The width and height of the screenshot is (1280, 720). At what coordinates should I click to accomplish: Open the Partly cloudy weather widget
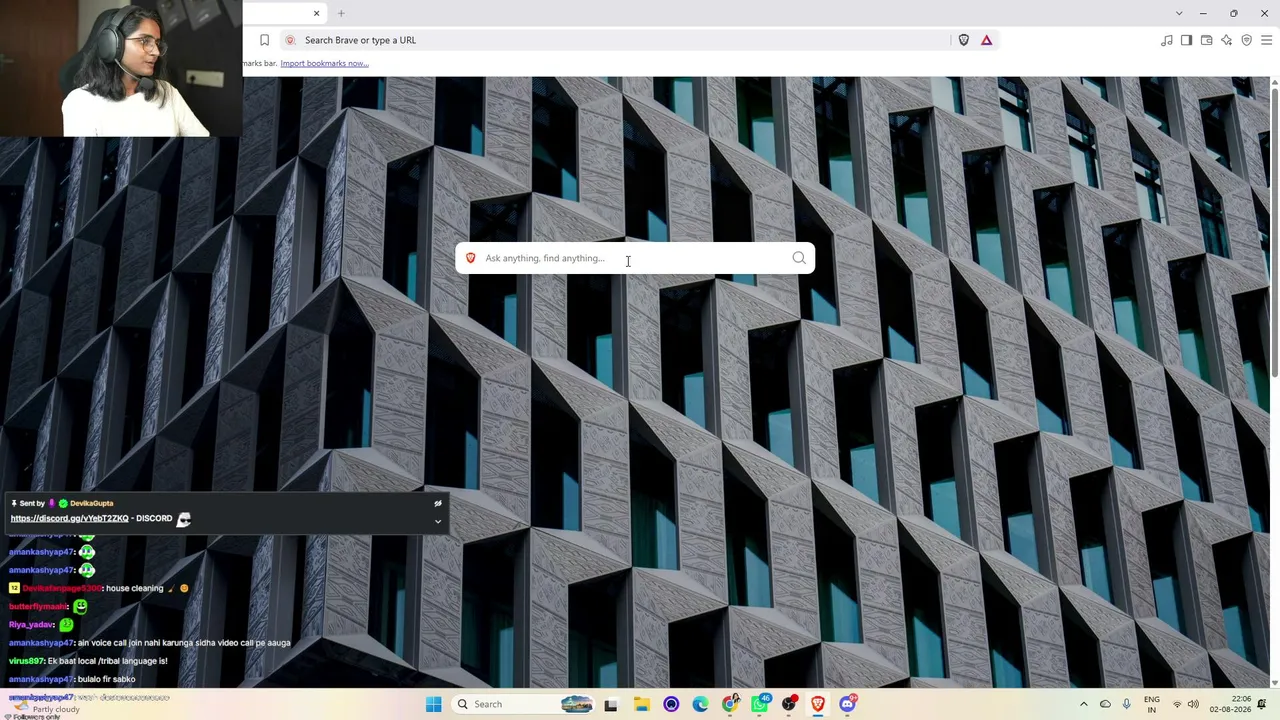[x=45, y=706]
